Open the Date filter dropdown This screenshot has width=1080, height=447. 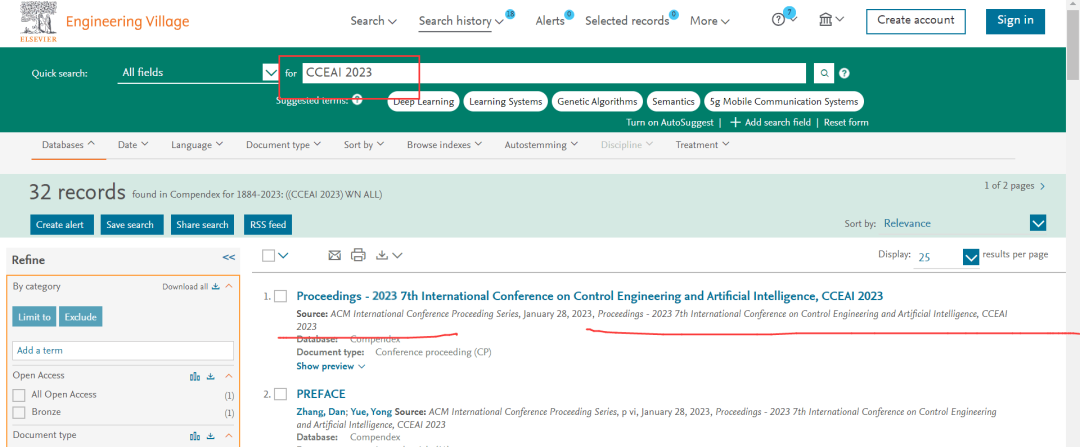tap(133, 145)
